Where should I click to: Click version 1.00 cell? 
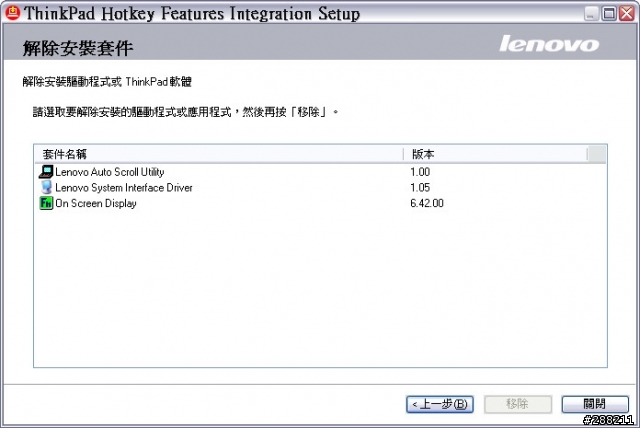tap(420, 172)
